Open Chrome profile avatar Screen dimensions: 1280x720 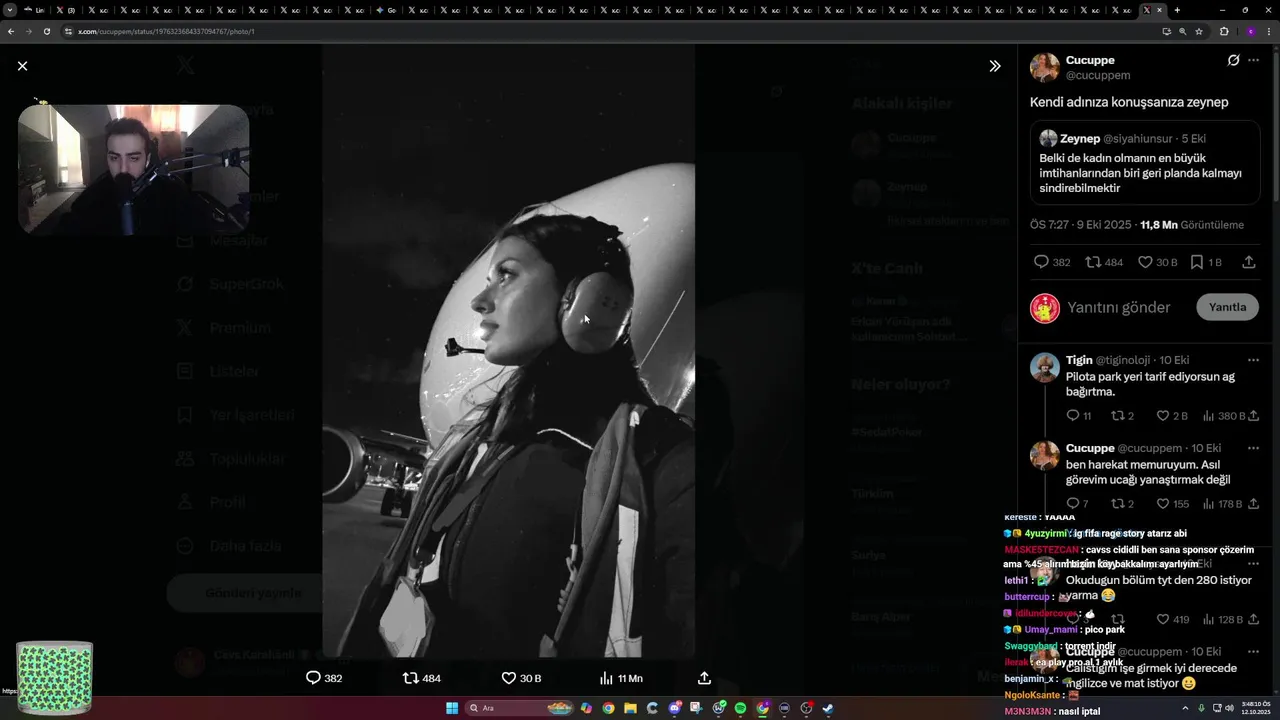(x=1250, y=31)
